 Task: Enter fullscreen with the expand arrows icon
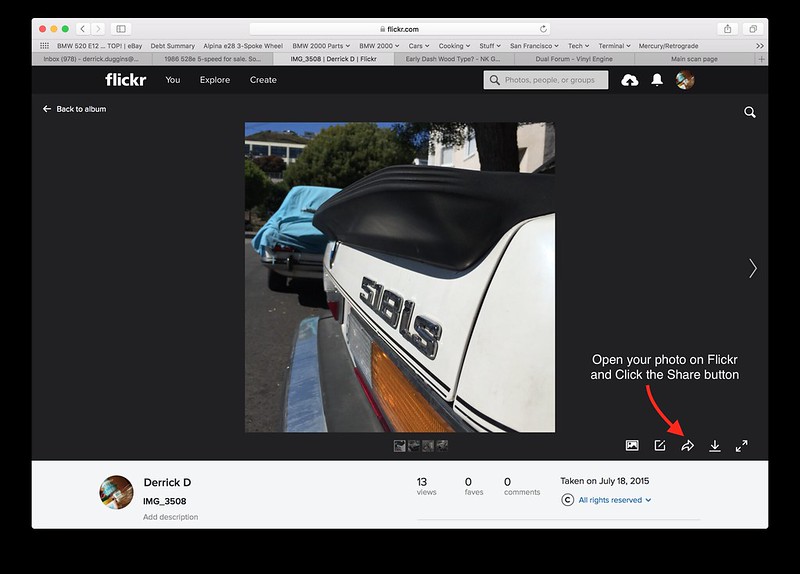tap(742, 446)
